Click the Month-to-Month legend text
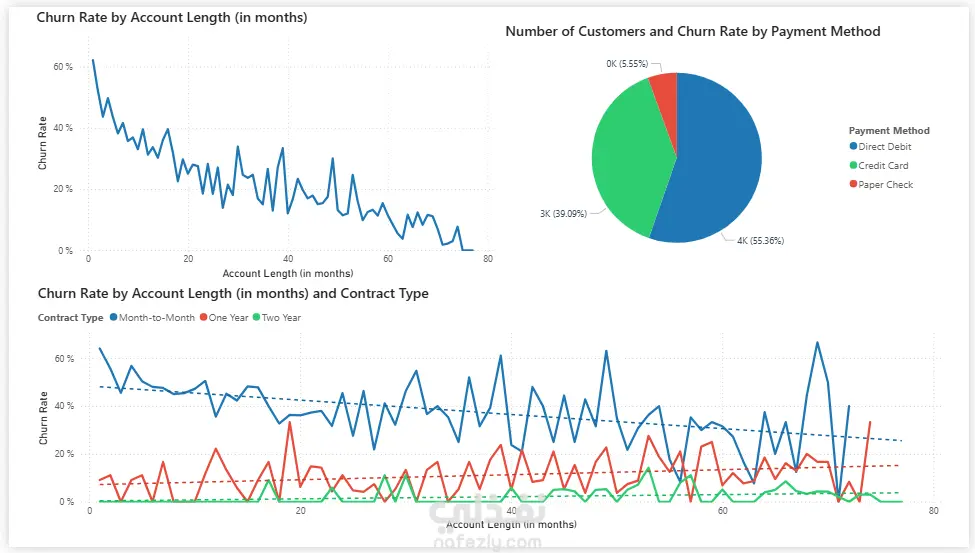The width and height of the screenshot is (975, 553). (x=157, y=317)
